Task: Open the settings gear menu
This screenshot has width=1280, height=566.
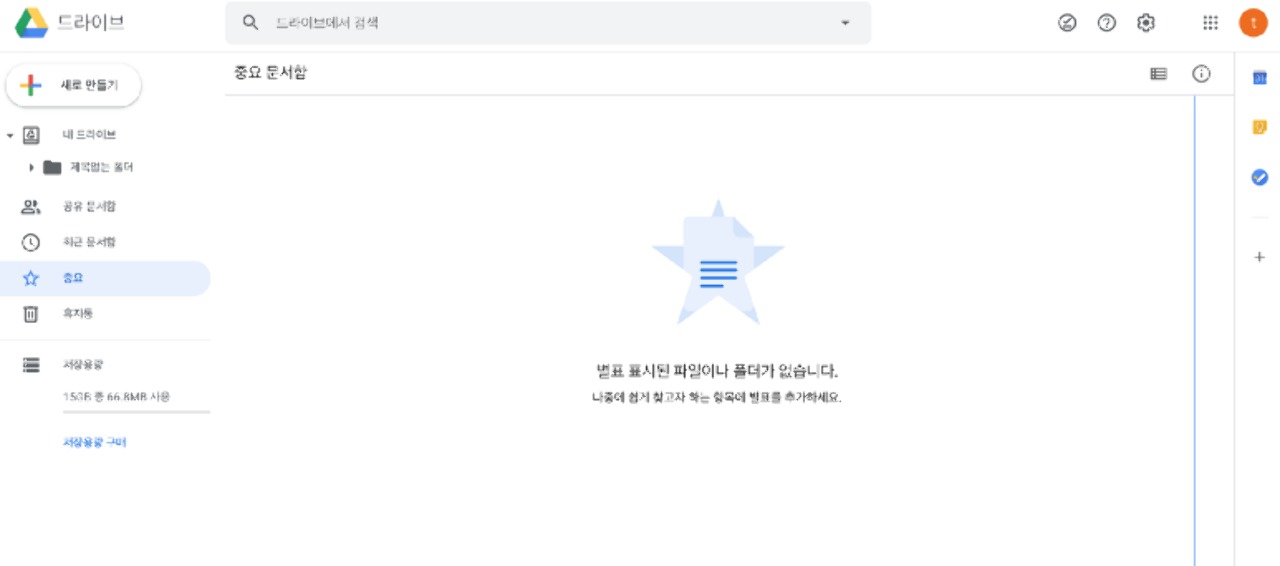Action: pos(1146,23)
